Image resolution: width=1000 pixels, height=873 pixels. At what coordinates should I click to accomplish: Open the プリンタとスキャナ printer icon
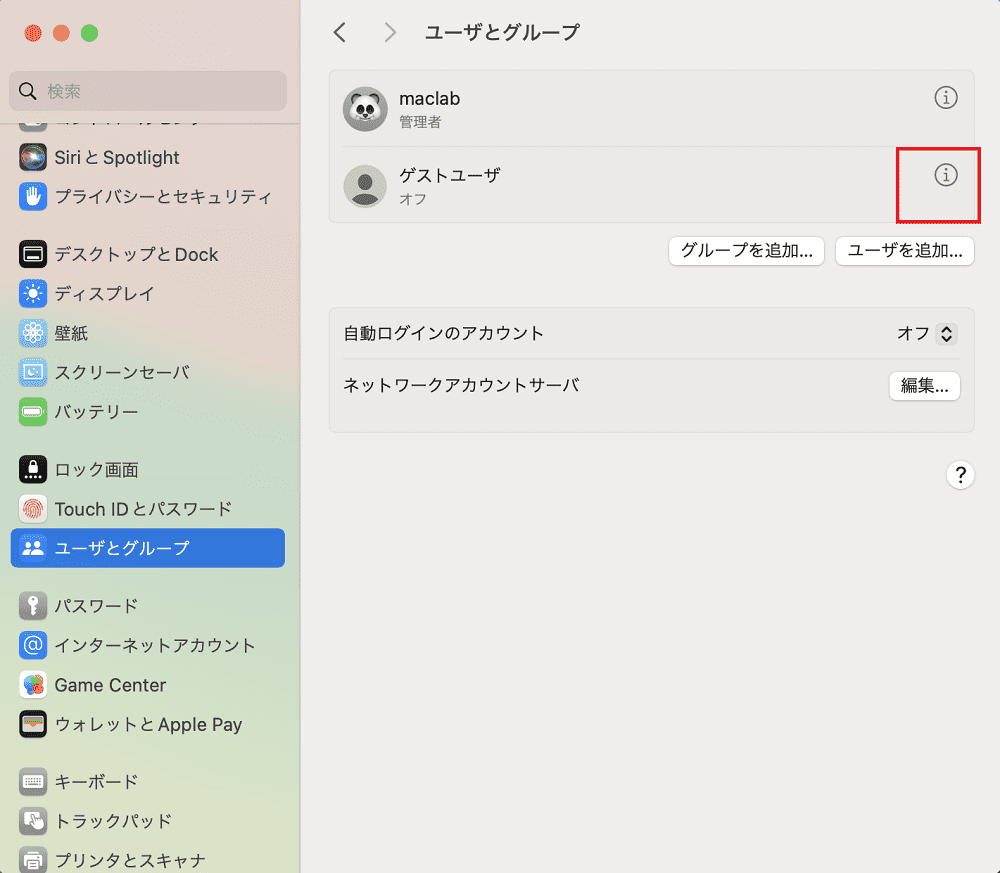[x=33, y=860]
